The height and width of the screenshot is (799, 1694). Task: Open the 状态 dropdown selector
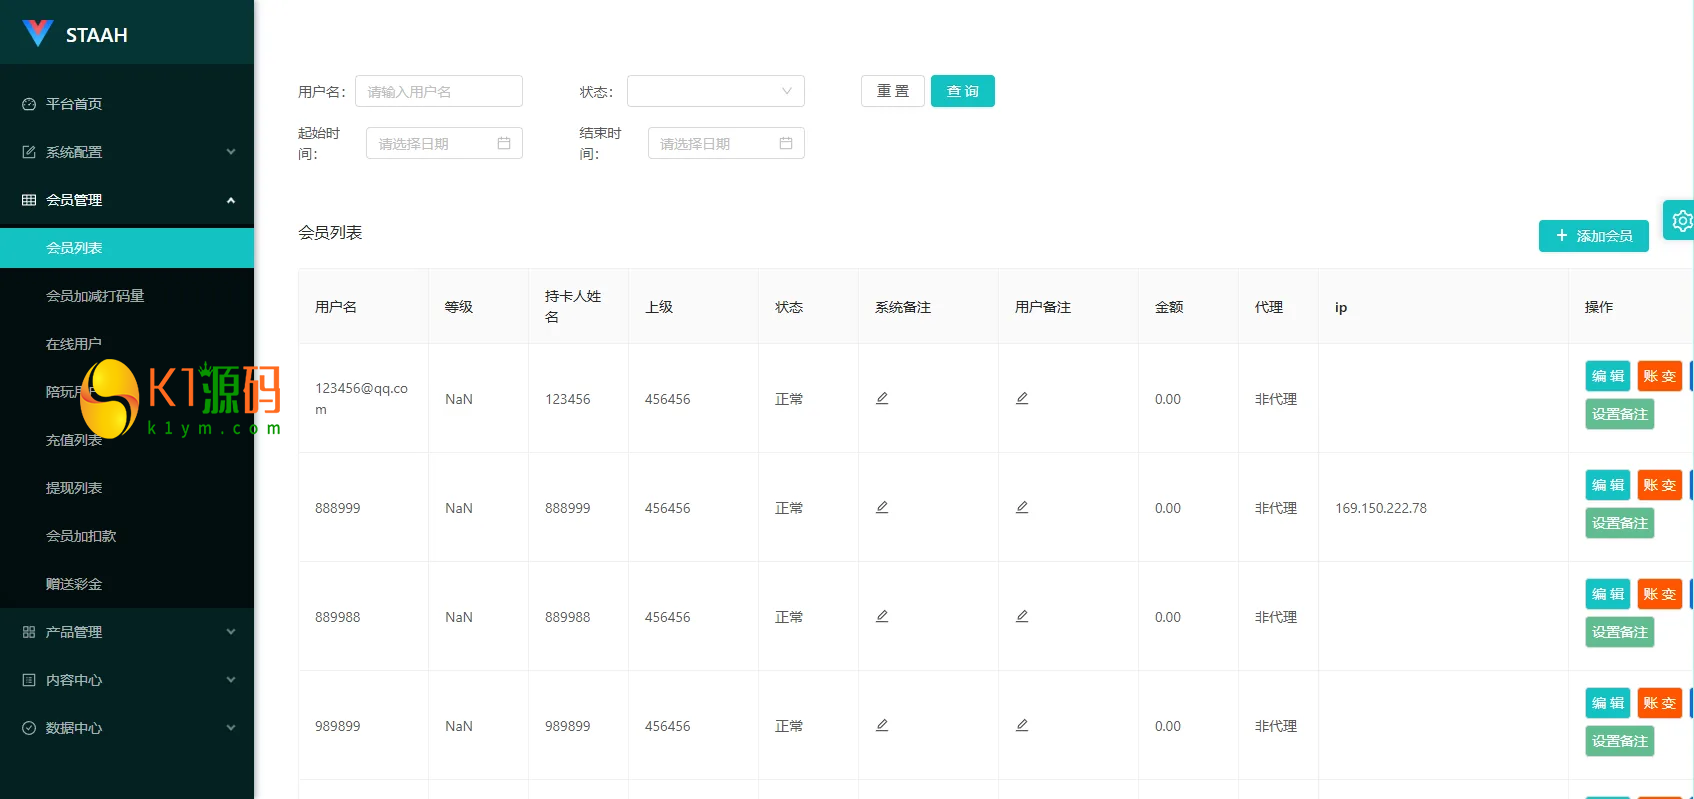[716, 91]
